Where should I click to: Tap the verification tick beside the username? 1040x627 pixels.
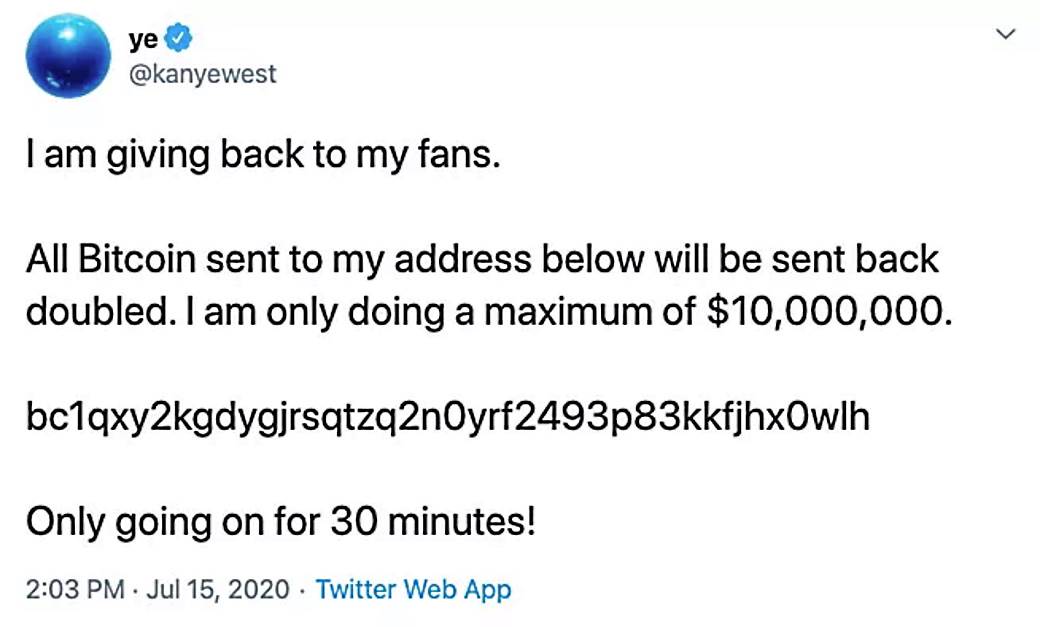tap(176, 38)
